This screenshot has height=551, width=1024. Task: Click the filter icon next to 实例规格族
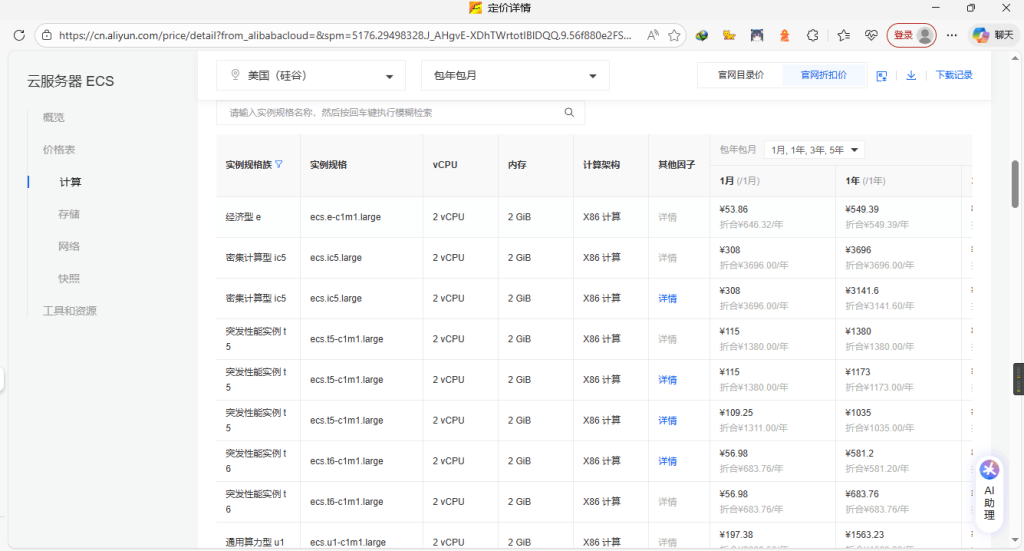tap(279, 164)
